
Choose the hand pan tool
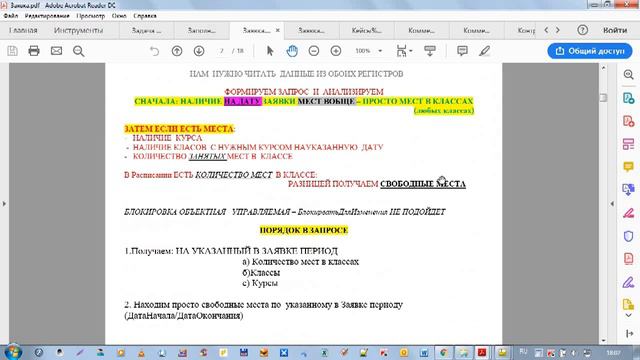pos(292,51)
